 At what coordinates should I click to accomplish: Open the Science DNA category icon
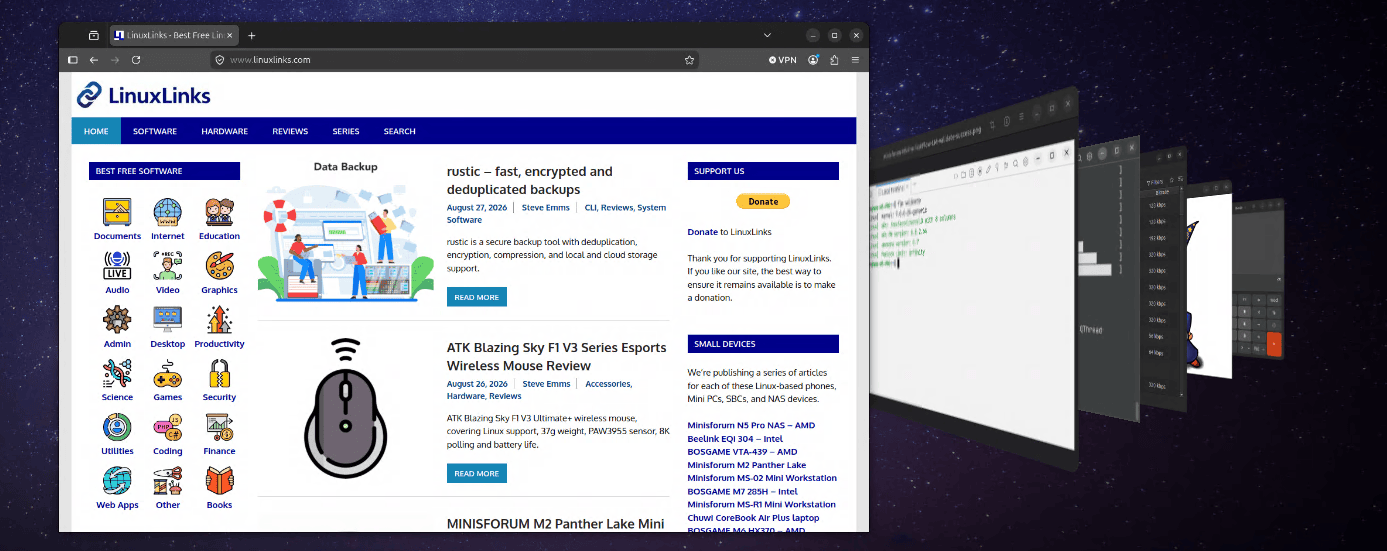coord(117,374)
